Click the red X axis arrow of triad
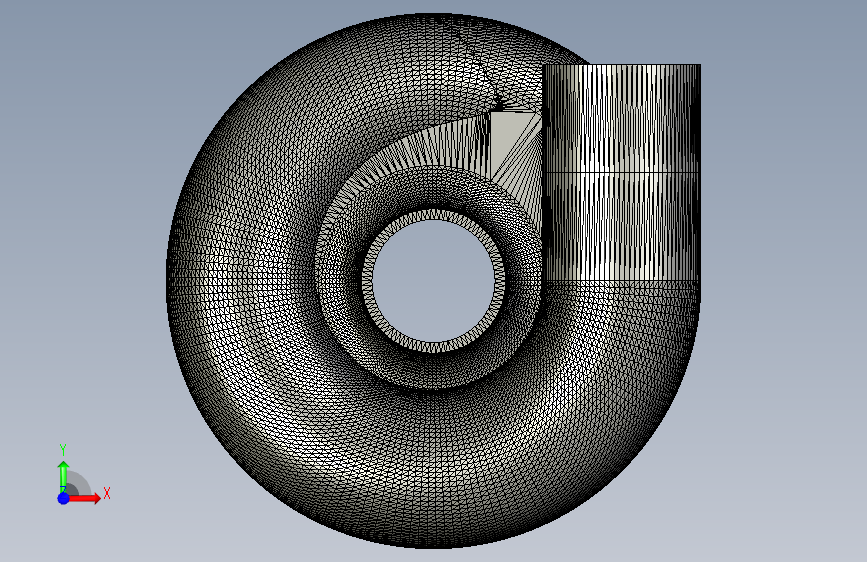 84,498
